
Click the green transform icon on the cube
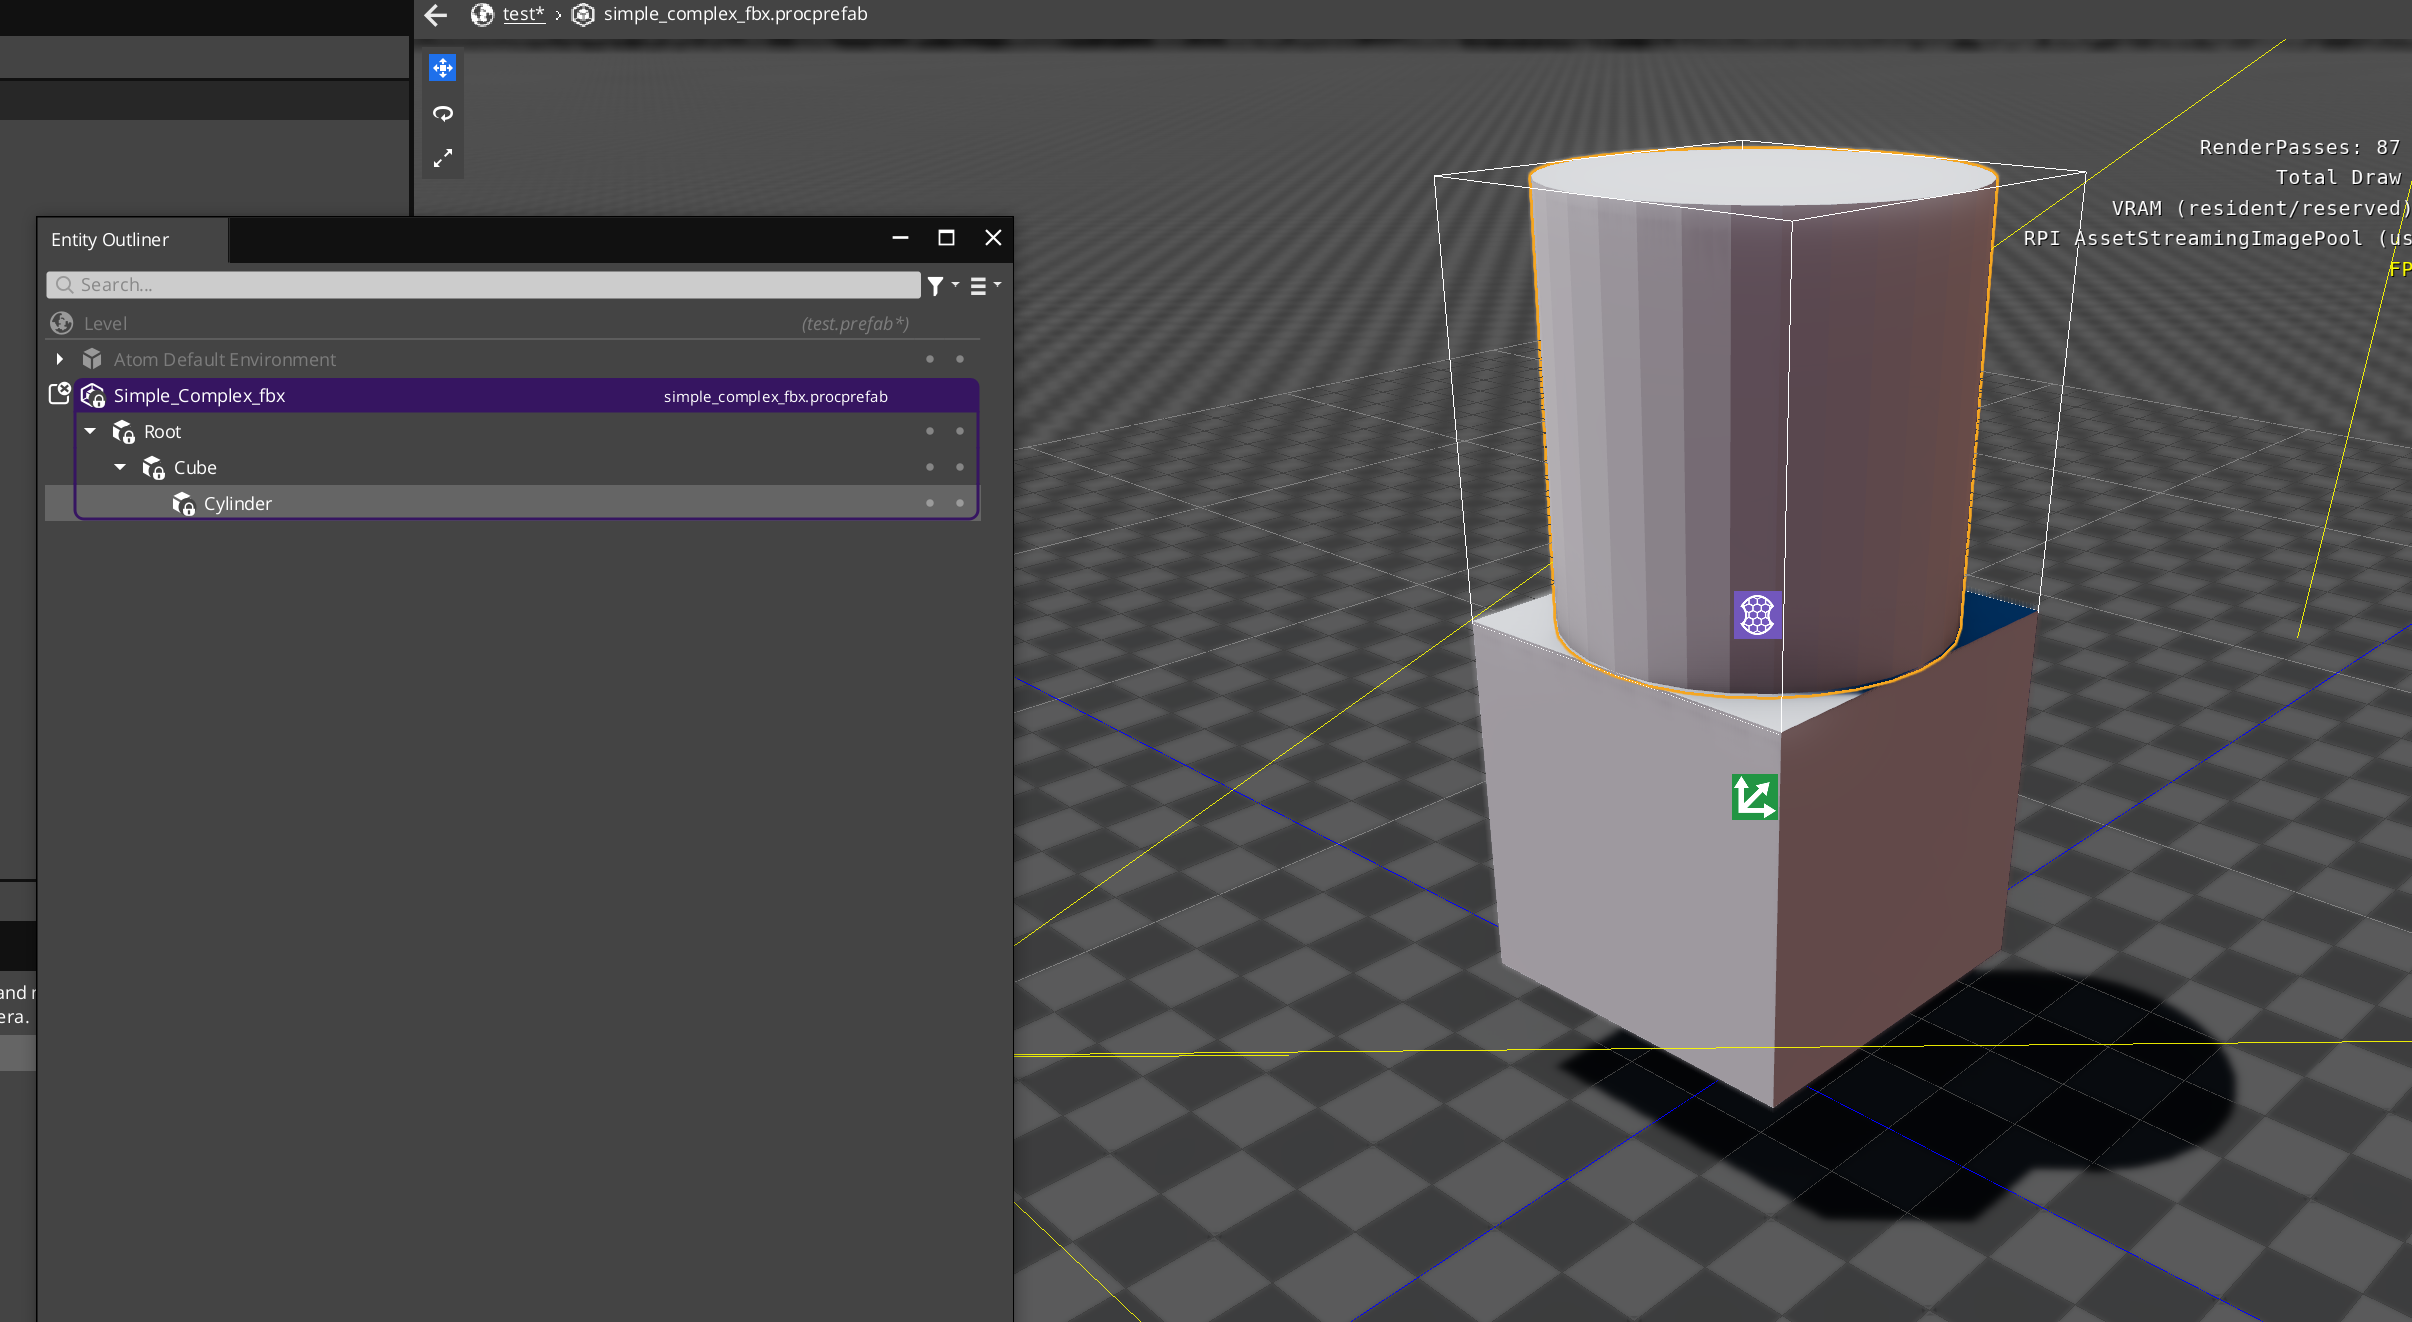[x=1754, y=797]
